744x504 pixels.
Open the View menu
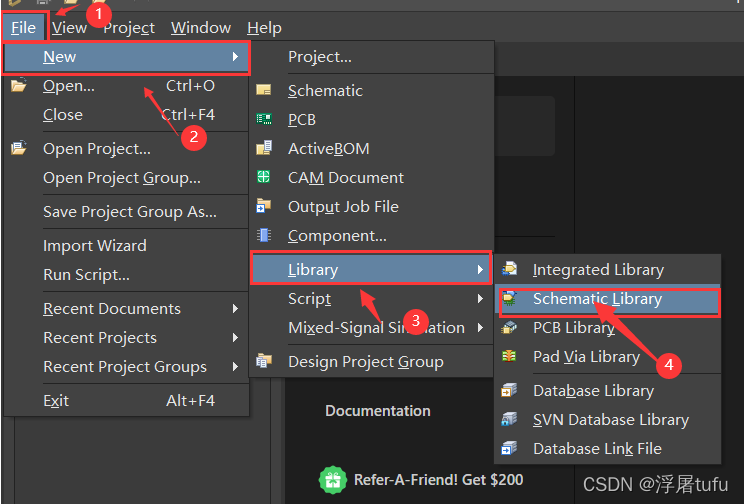tap(69, 28)
